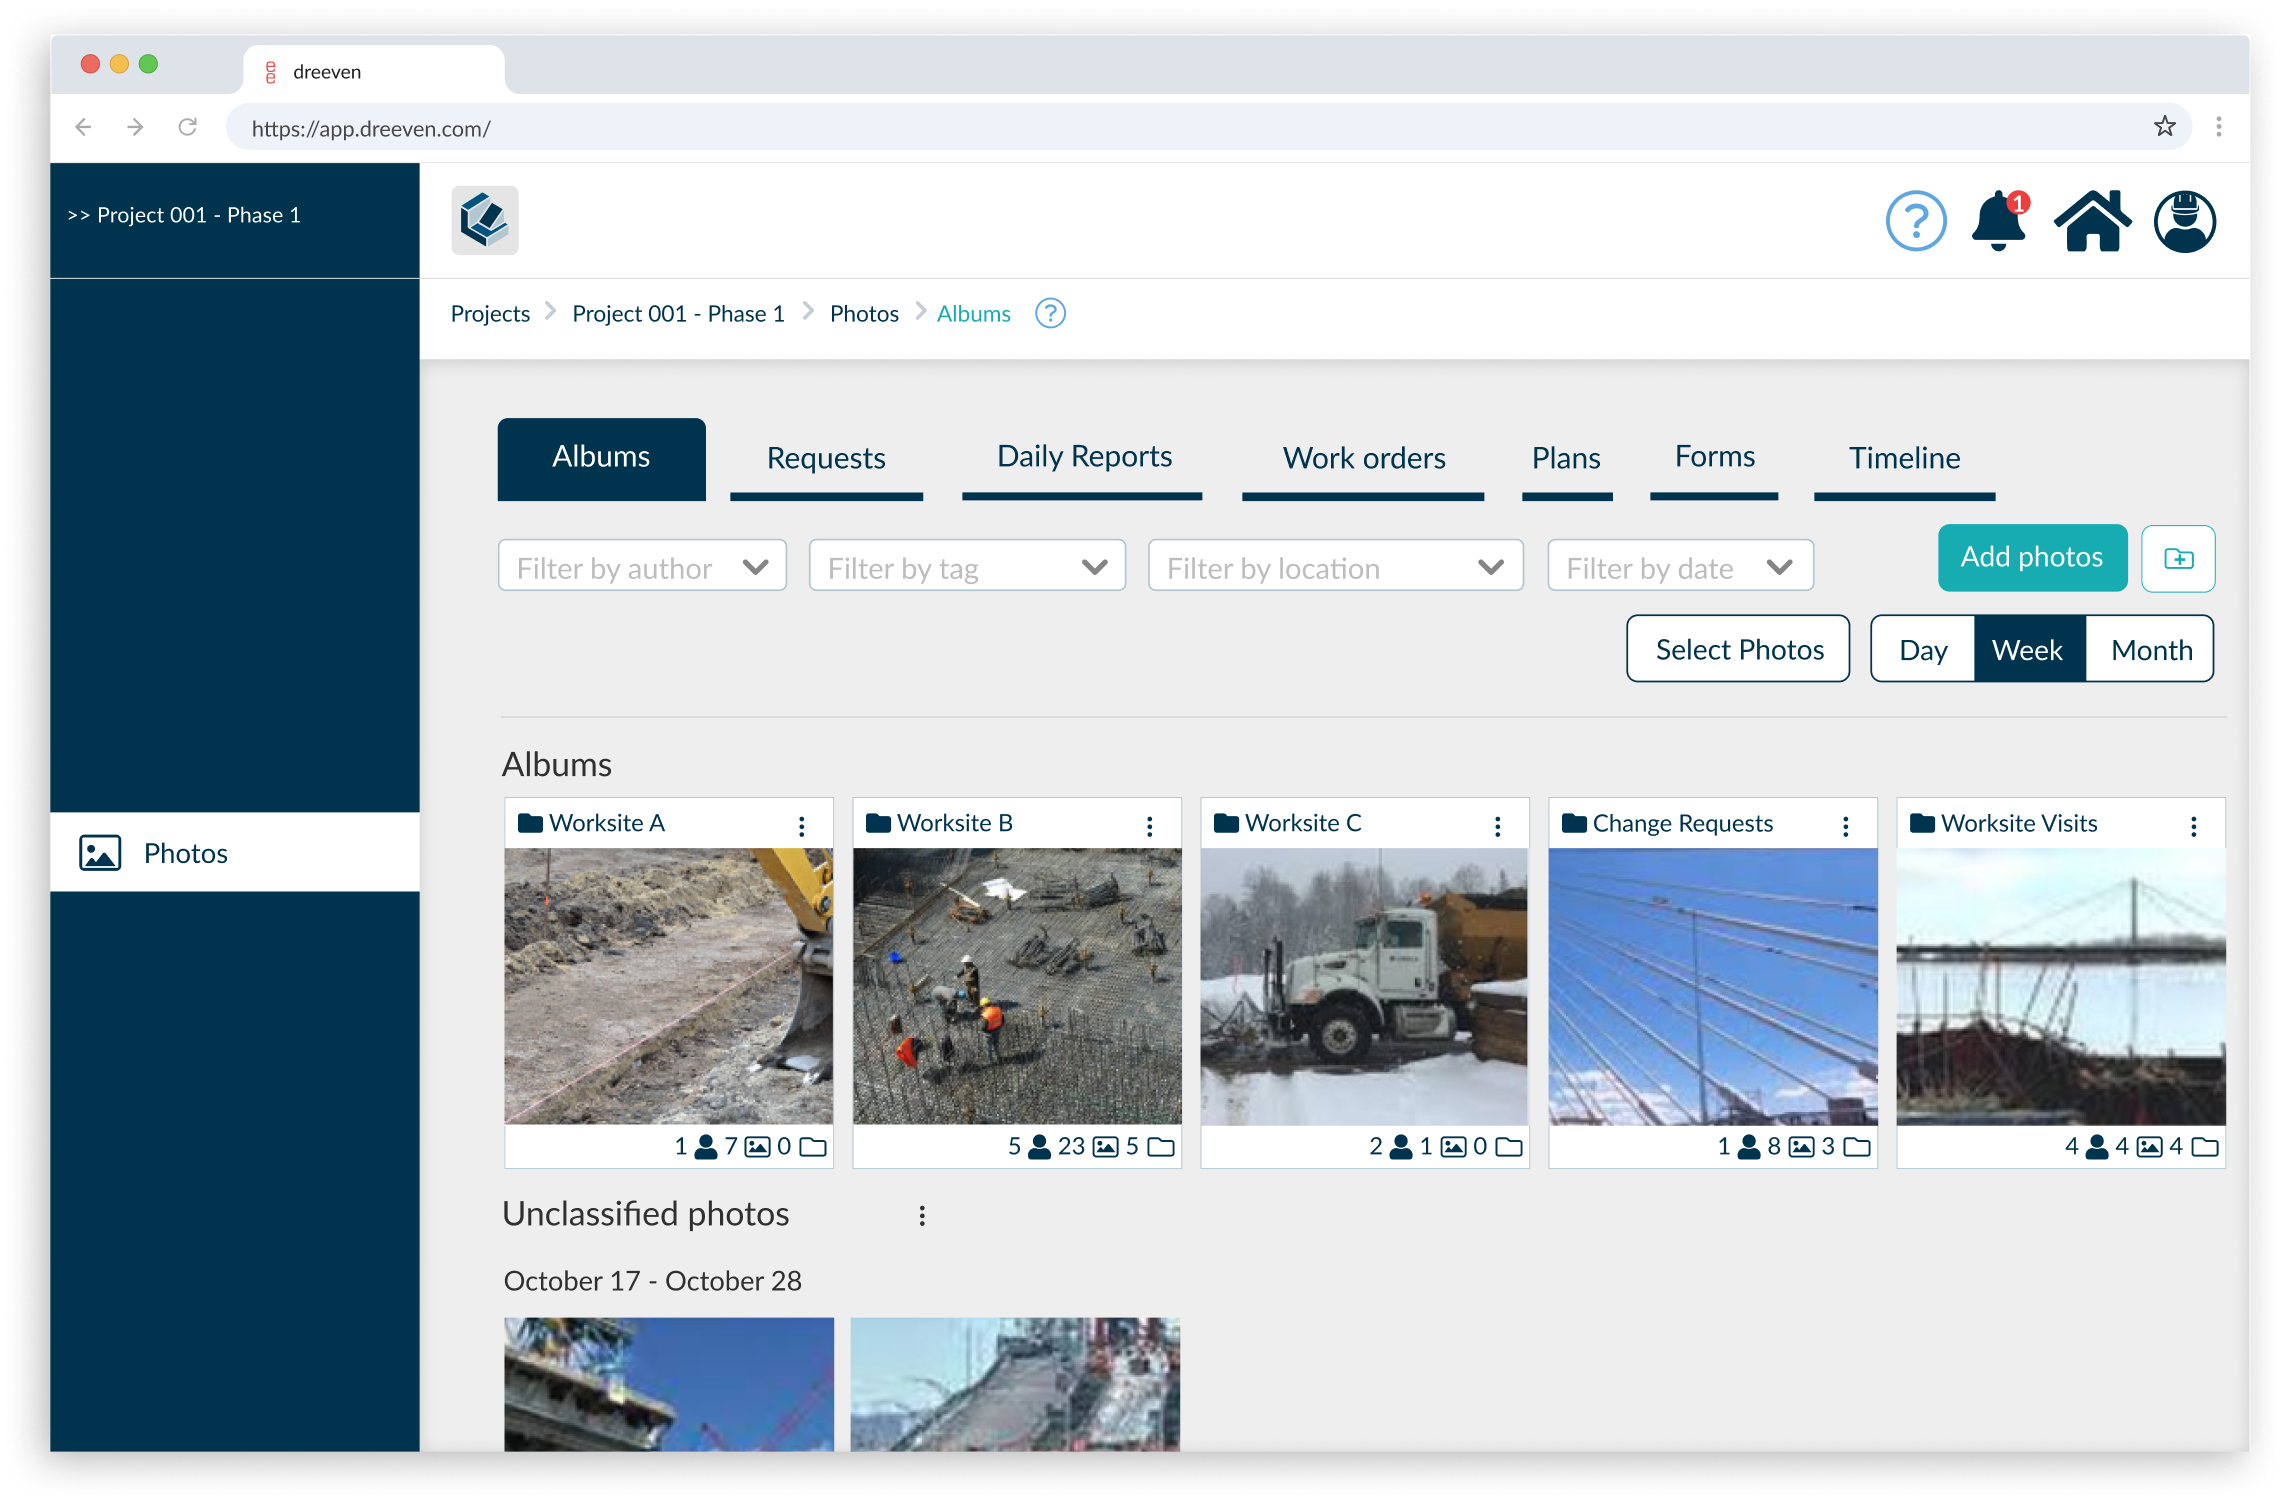The height and width of the screenshot is (1502, 2285).
Task: Expand the Filter by tag dropdown
Action: point(967,566)
